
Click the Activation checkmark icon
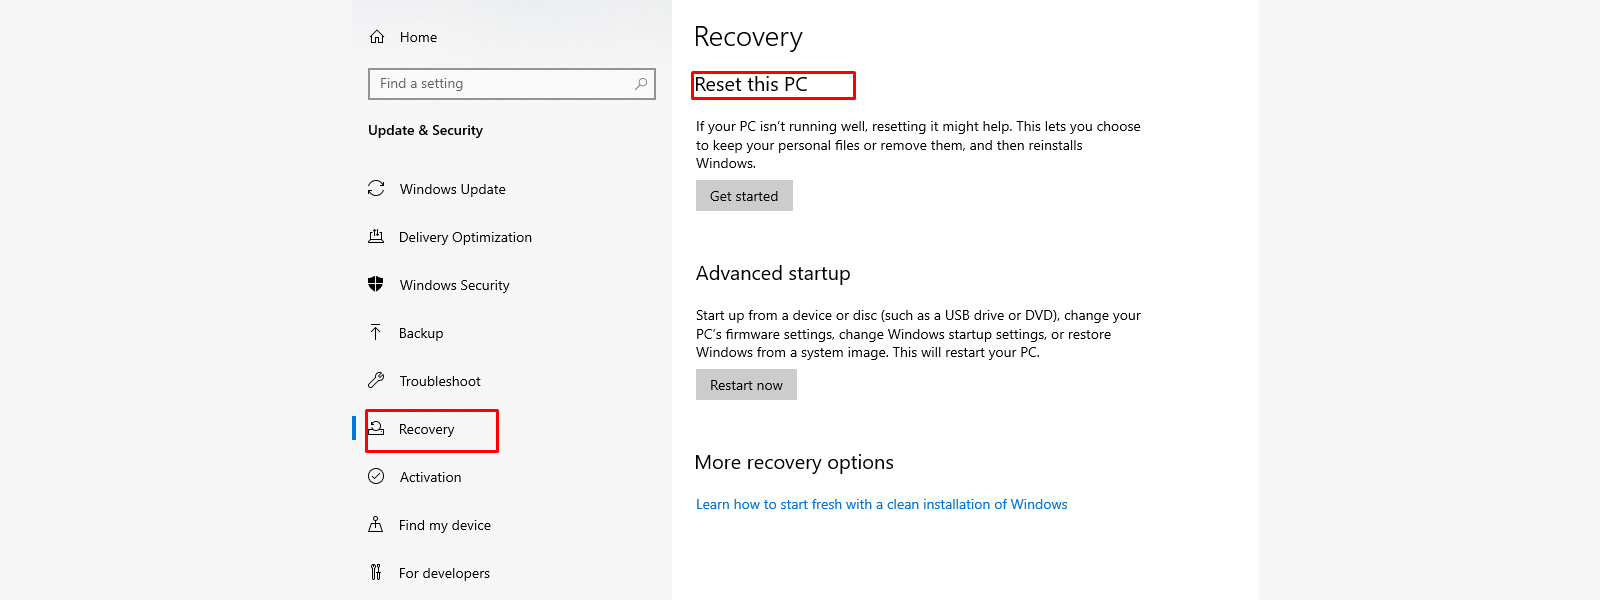(376, 476)
